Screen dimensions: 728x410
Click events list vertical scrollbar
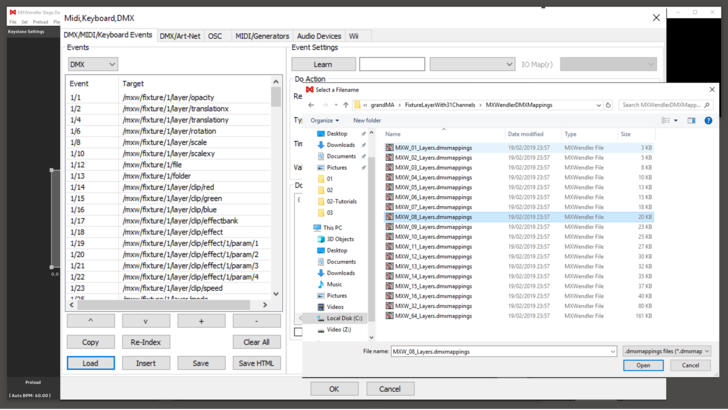(276, 188)
